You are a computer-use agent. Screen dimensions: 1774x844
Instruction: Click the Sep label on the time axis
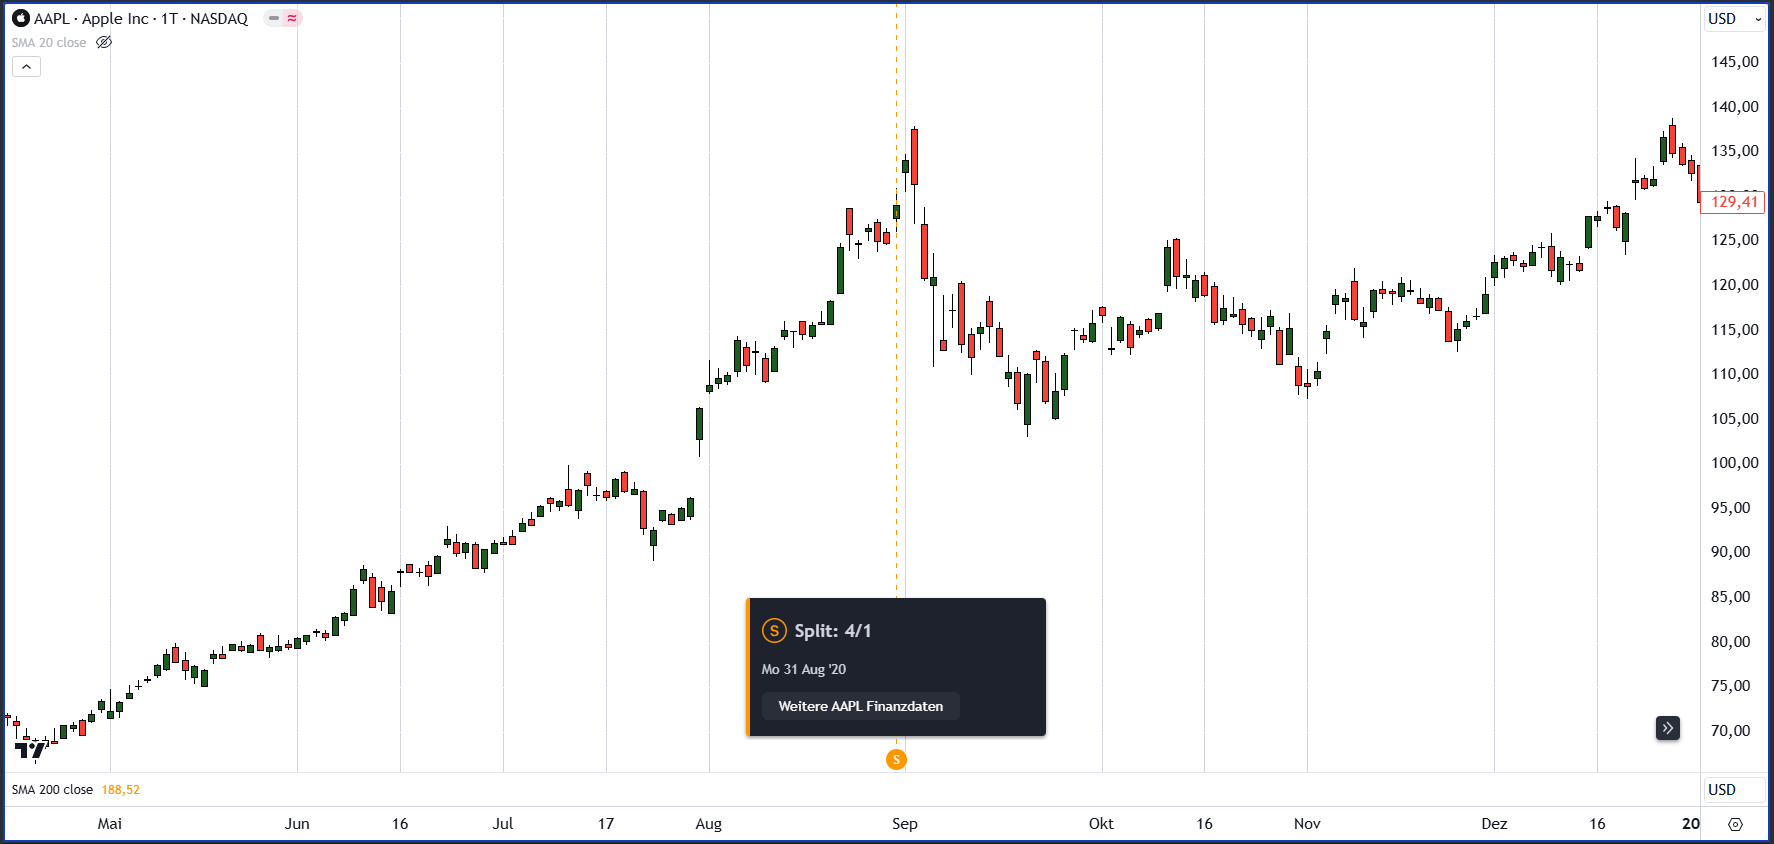click(x=904, y=824)
